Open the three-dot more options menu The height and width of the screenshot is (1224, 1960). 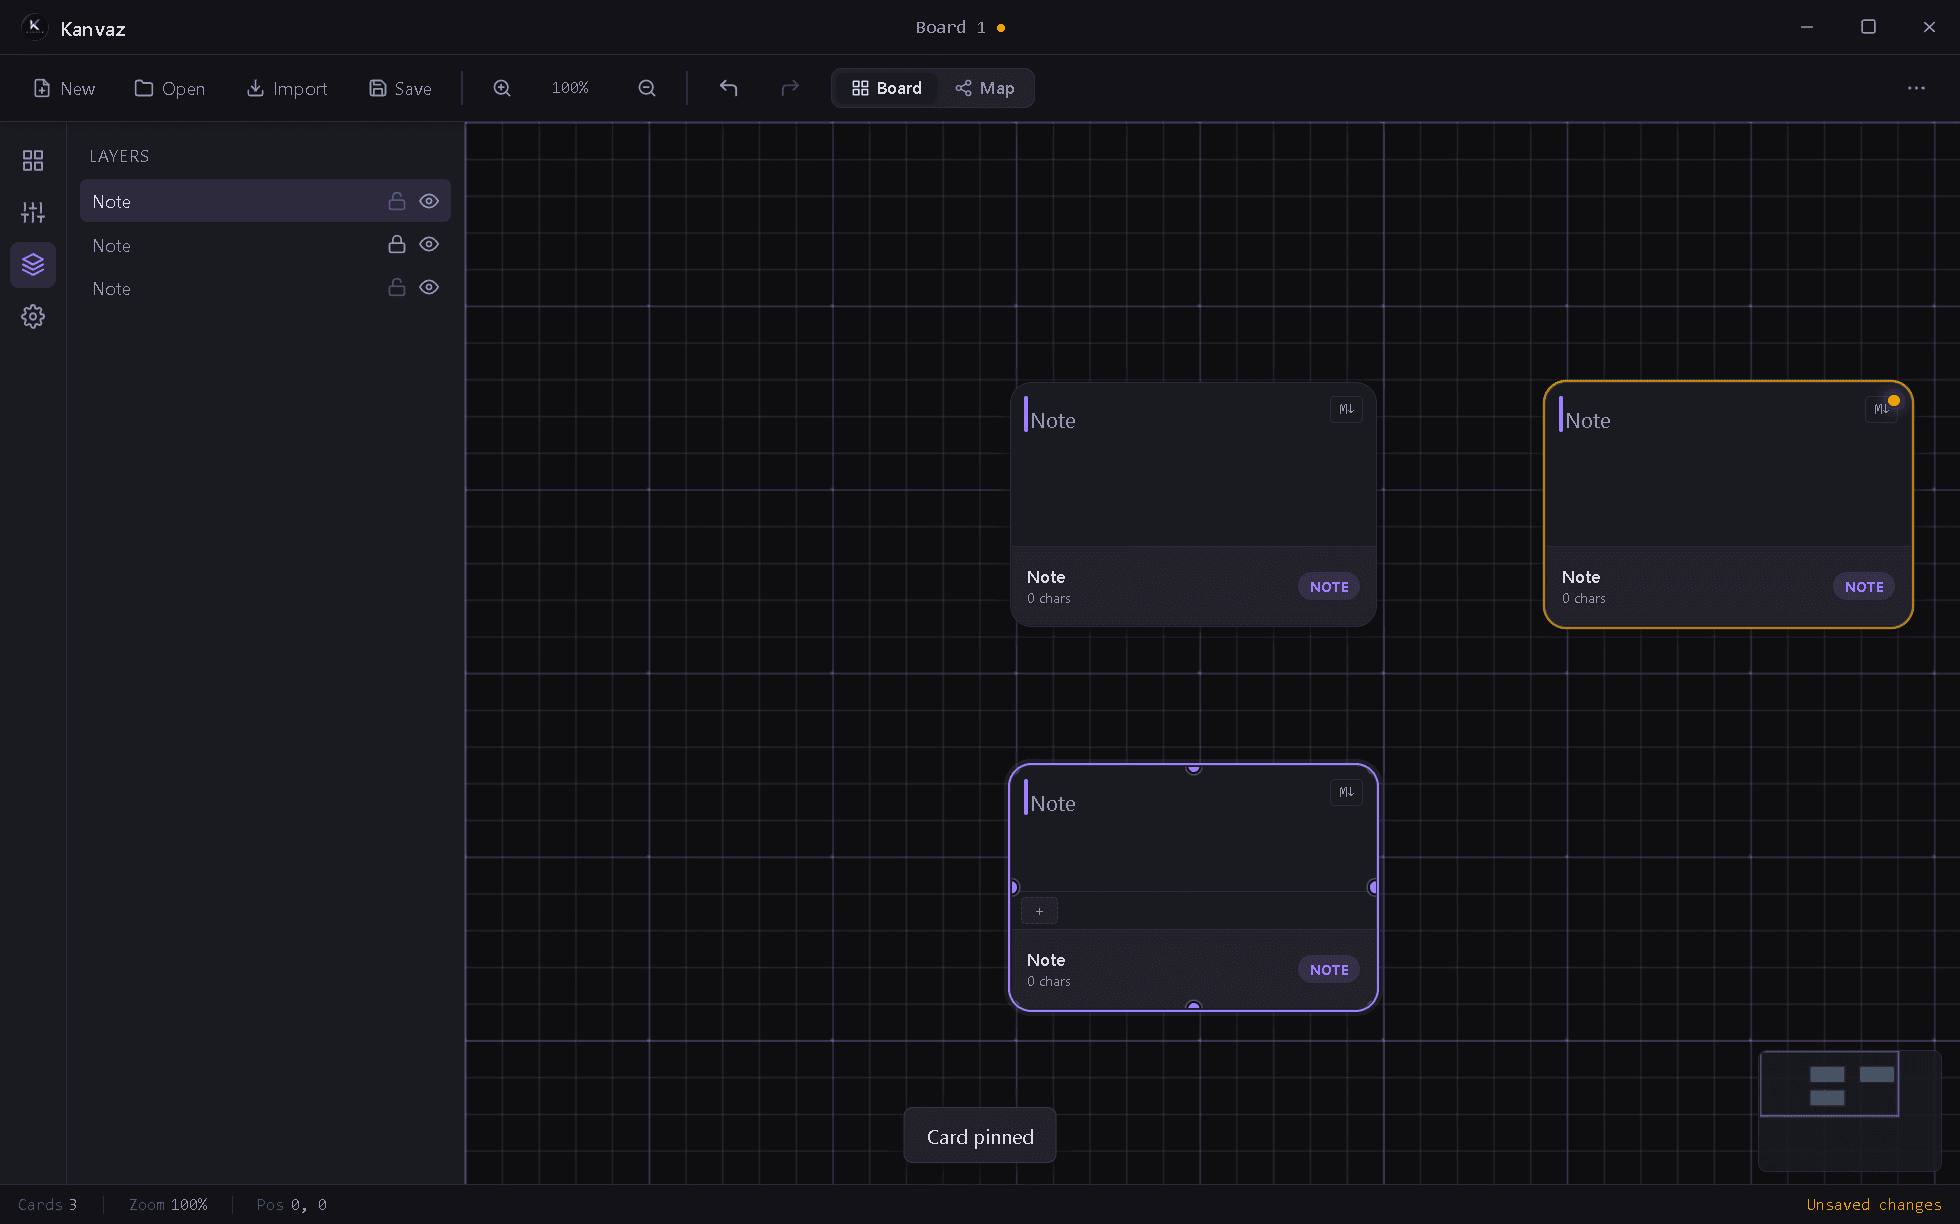point(1916,88)
